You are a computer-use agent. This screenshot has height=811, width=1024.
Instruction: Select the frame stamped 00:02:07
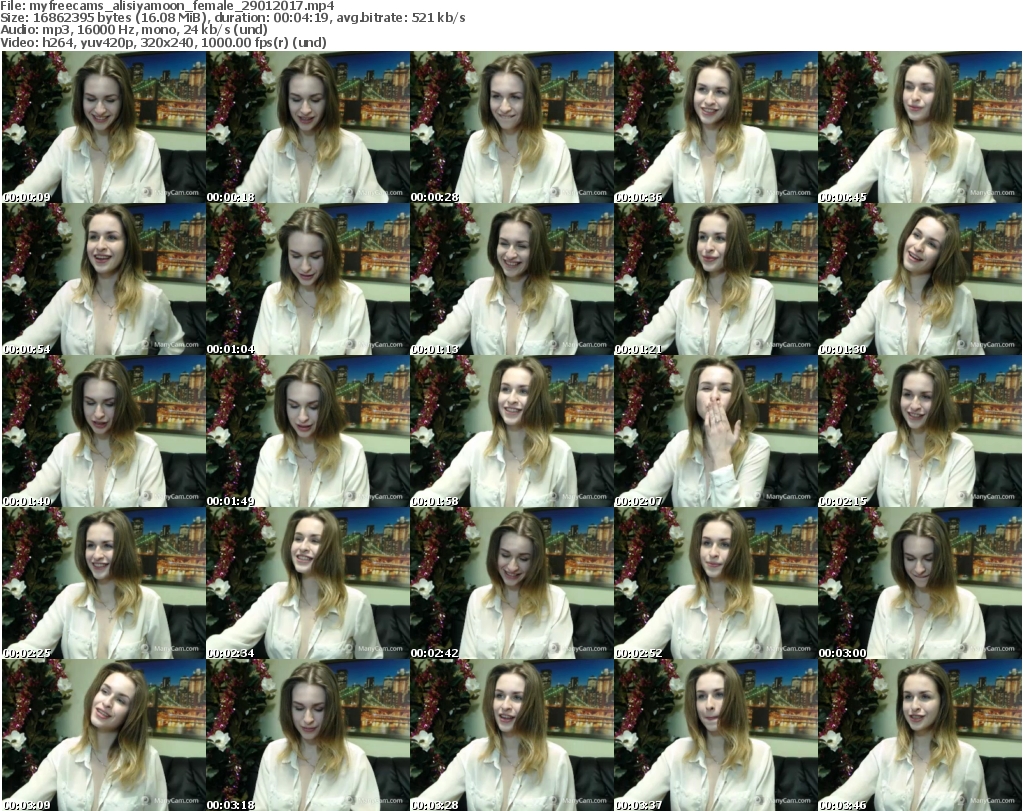click(715, 432)
